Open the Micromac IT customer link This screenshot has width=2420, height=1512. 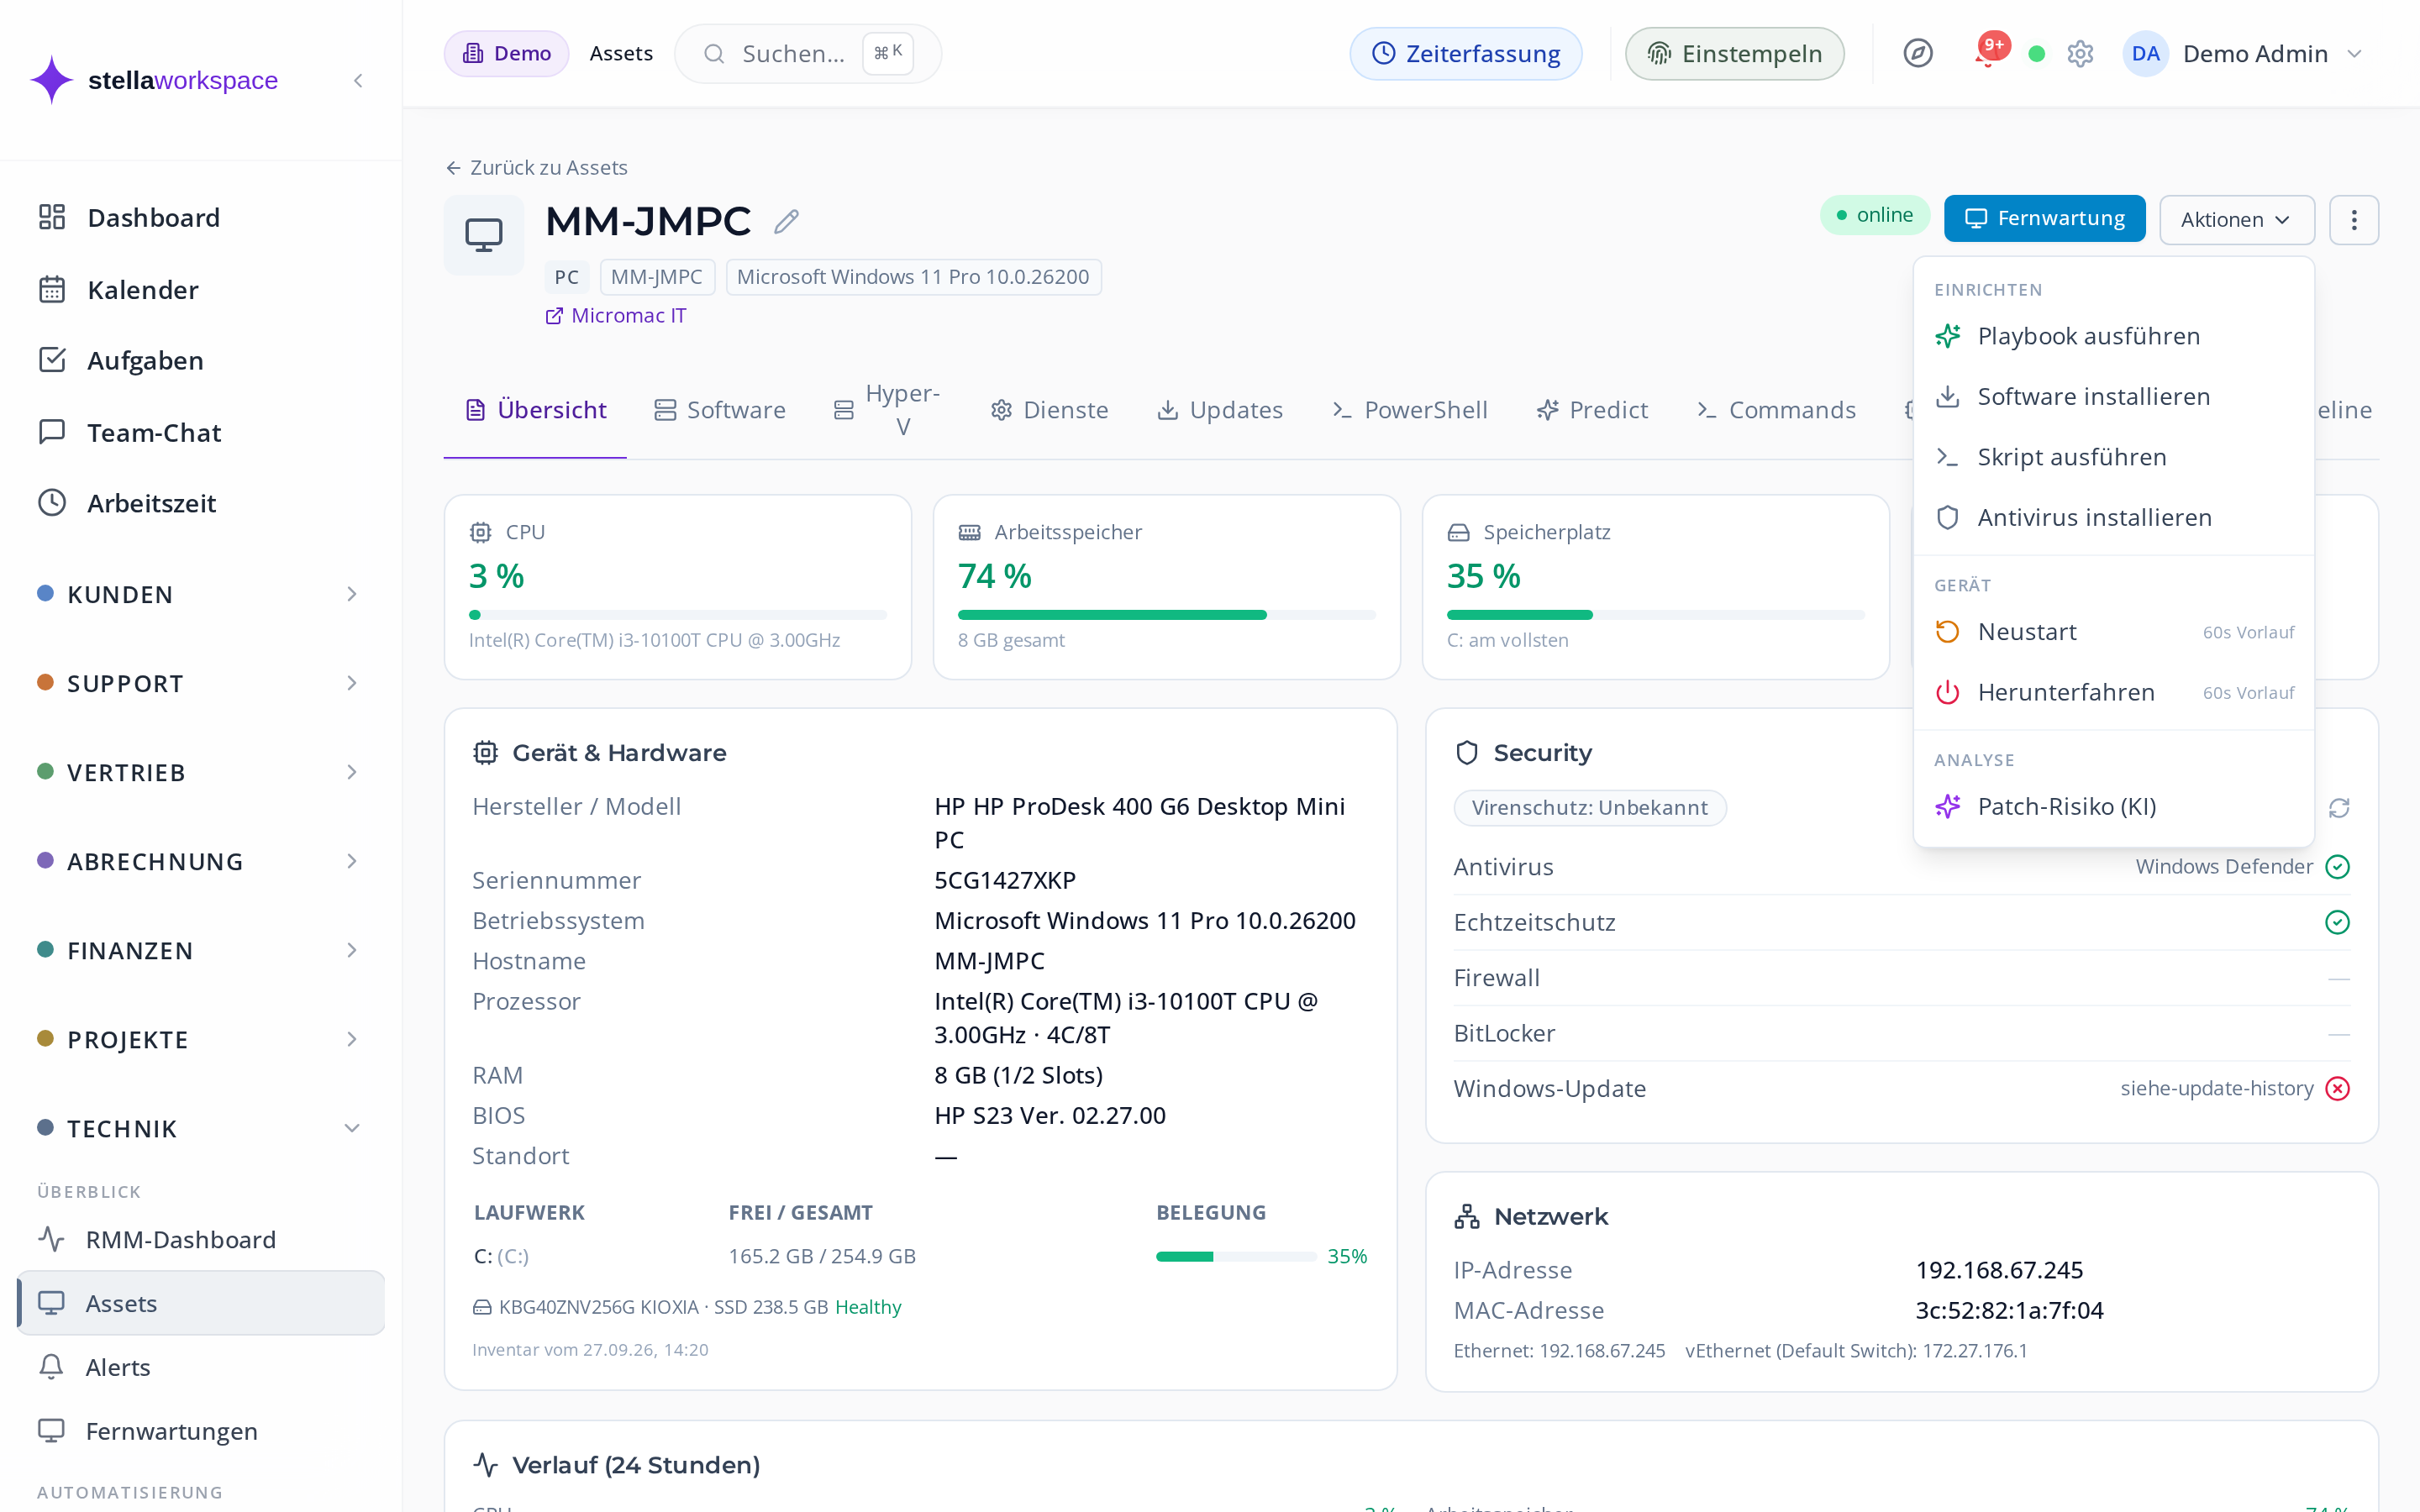click(616, 315)
